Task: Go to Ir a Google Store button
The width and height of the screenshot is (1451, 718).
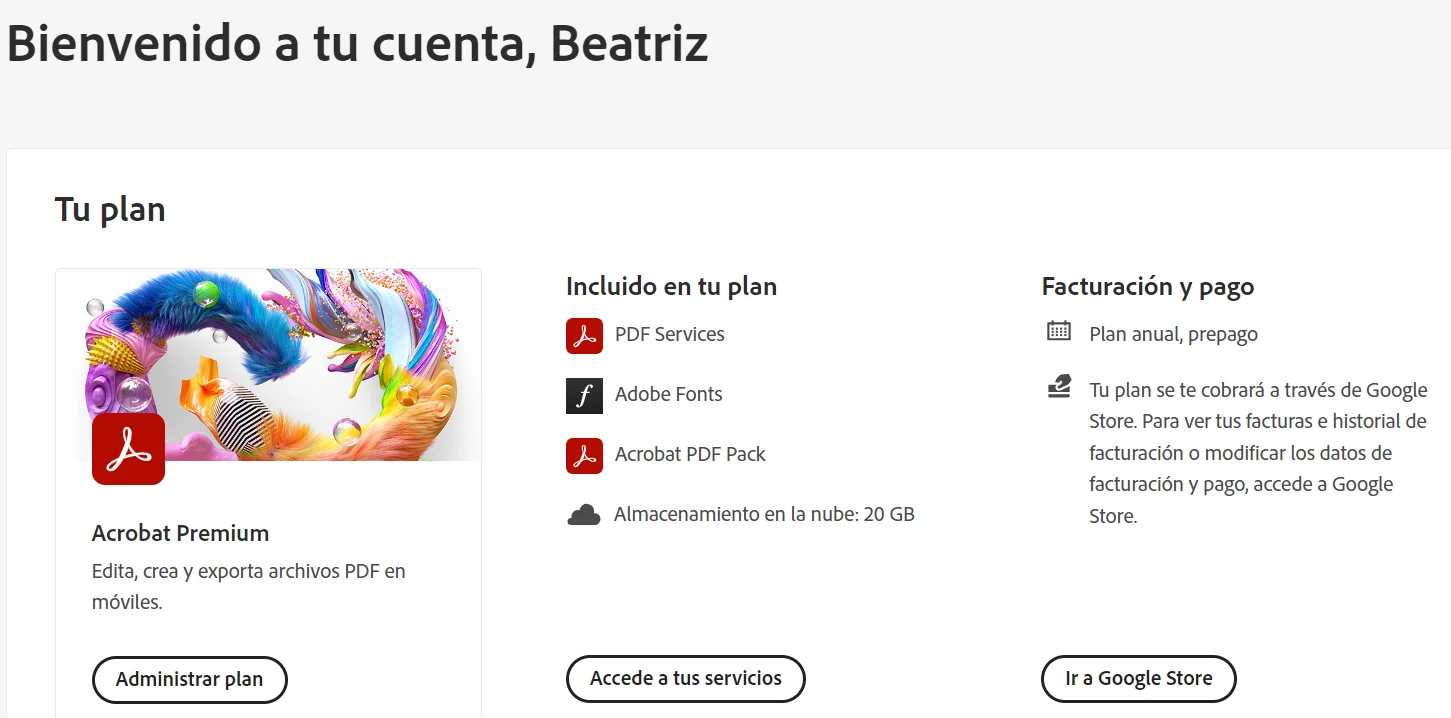Action: [x=1139, y=679]
